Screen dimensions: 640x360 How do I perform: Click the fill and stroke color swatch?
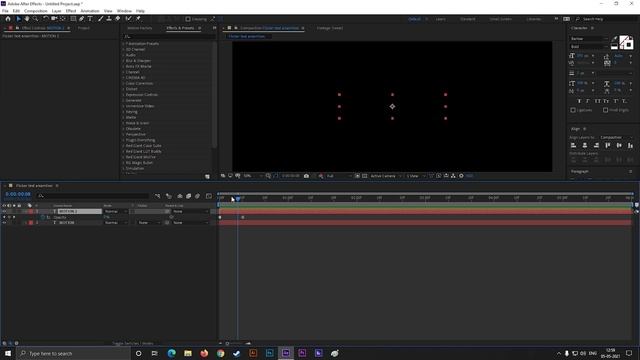pos(626,42)
